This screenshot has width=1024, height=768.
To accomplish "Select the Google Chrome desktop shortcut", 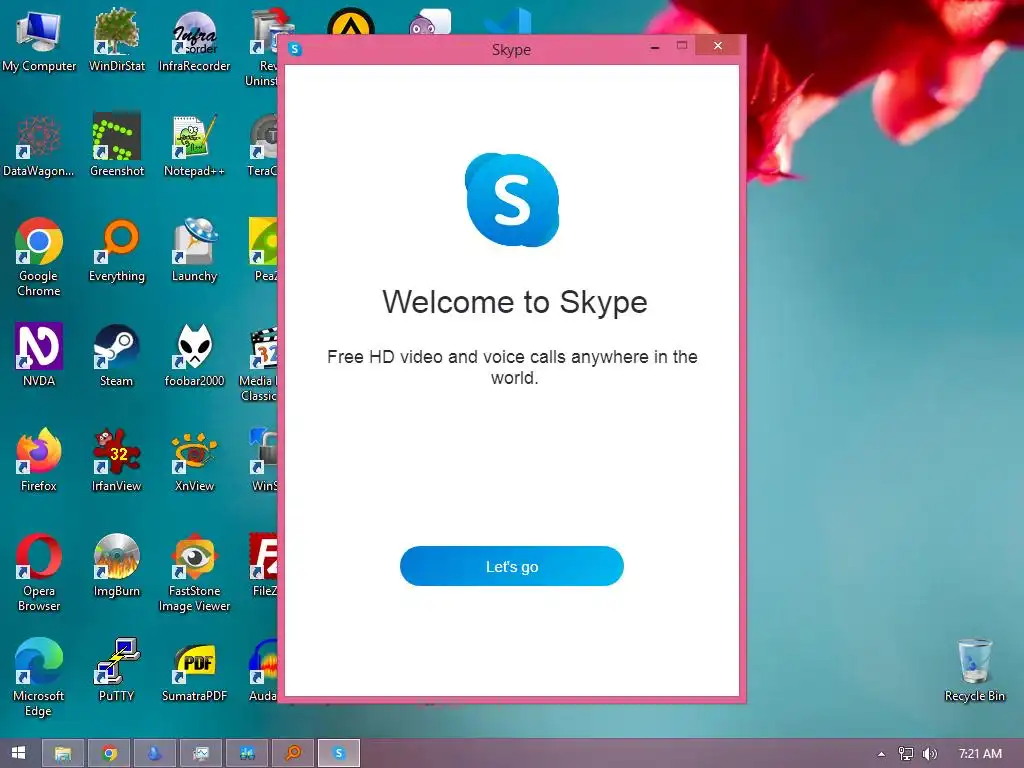I will 39,257.
